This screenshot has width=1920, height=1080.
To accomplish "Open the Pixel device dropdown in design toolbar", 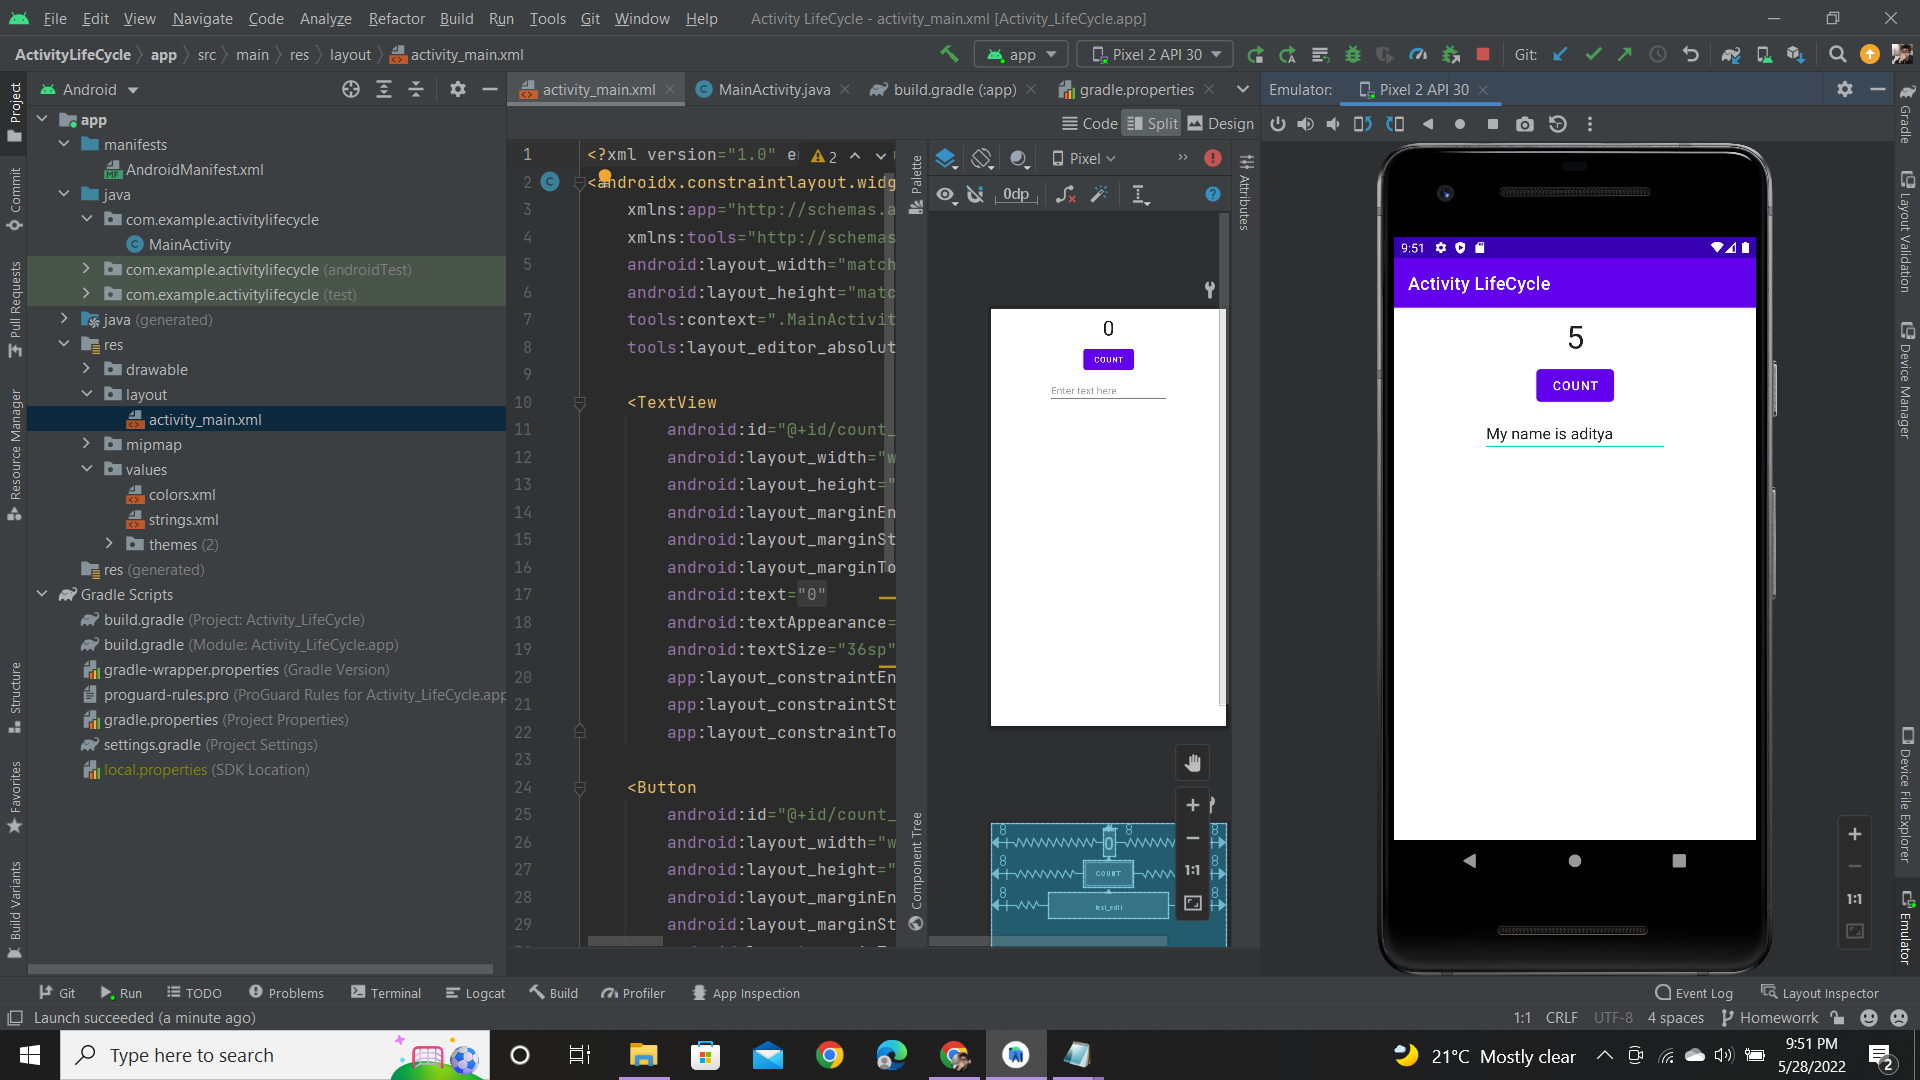I will [x=1083, y=158].
